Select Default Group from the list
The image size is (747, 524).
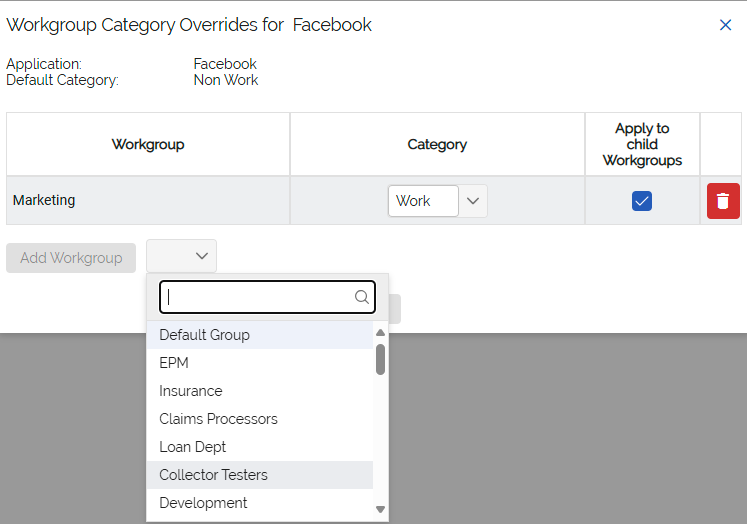pyautogui.click(x=204, y=335)
